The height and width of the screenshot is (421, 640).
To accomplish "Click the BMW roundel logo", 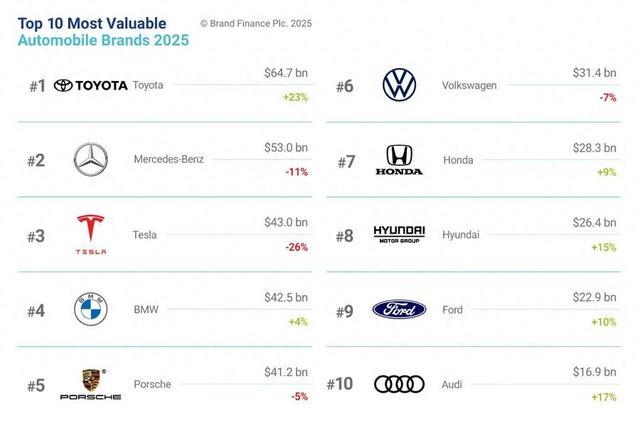I will click(91, 310).
